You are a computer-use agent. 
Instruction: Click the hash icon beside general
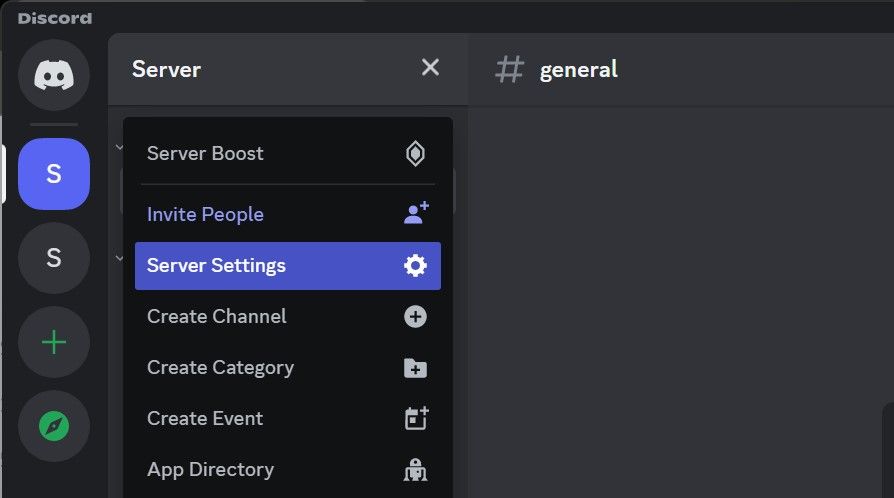click(x=510, y=69)
